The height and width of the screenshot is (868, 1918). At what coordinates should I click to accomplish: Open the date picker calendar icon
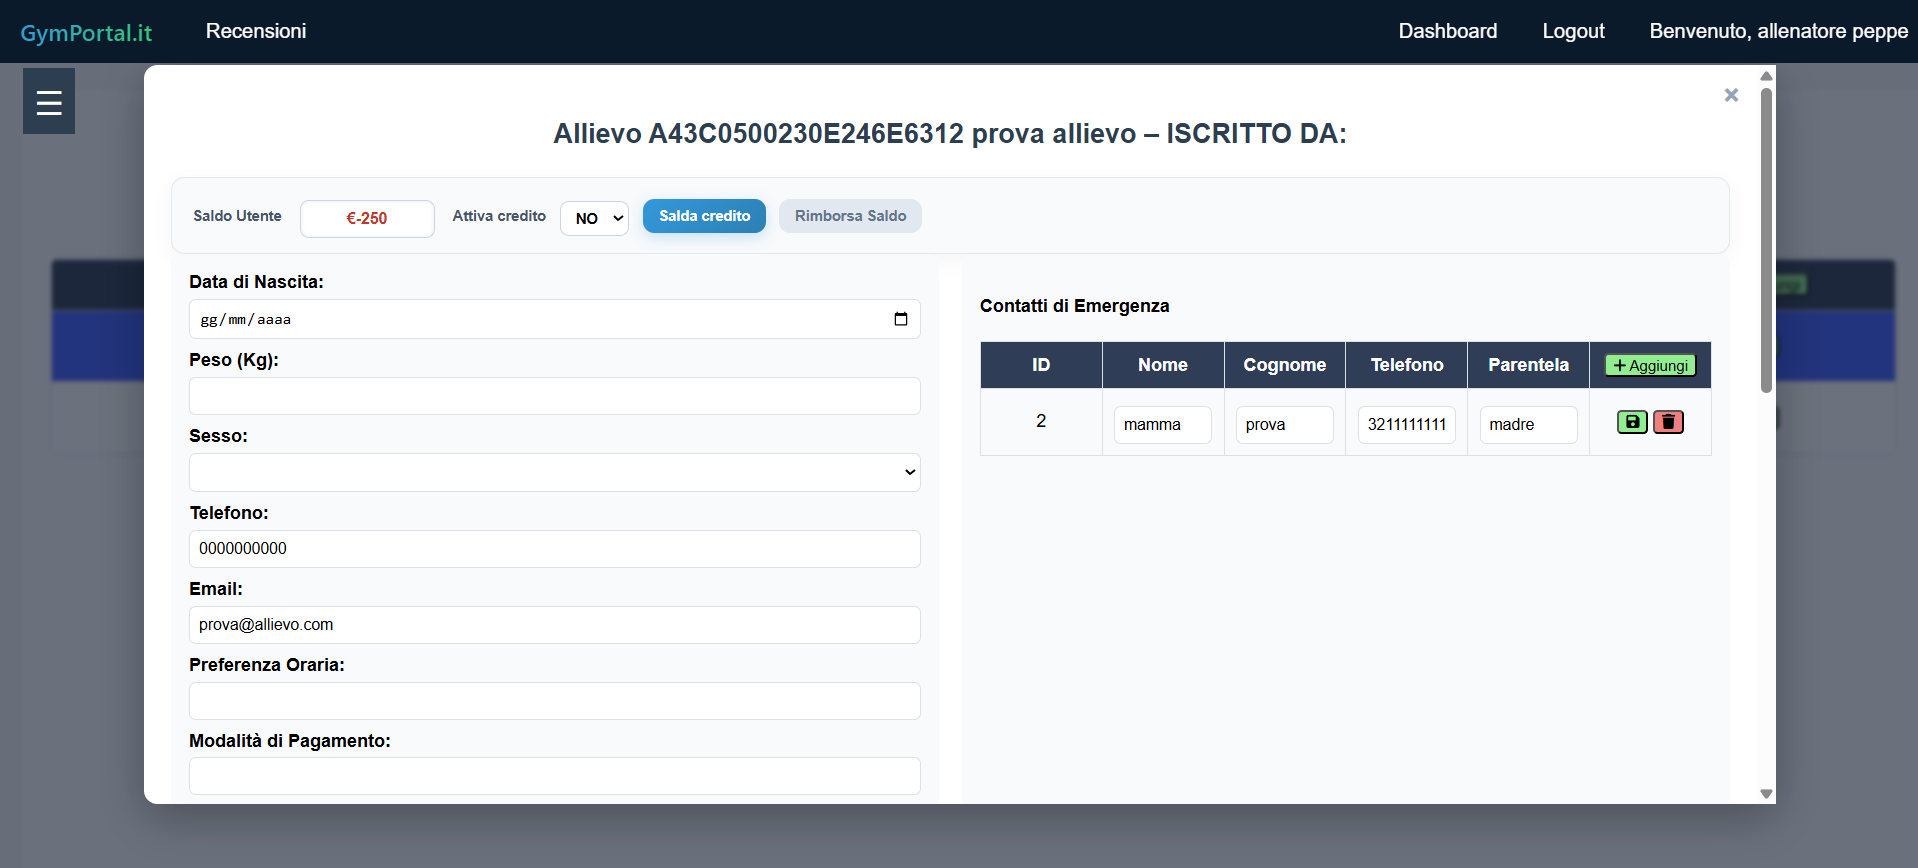[x=901, y=319]
